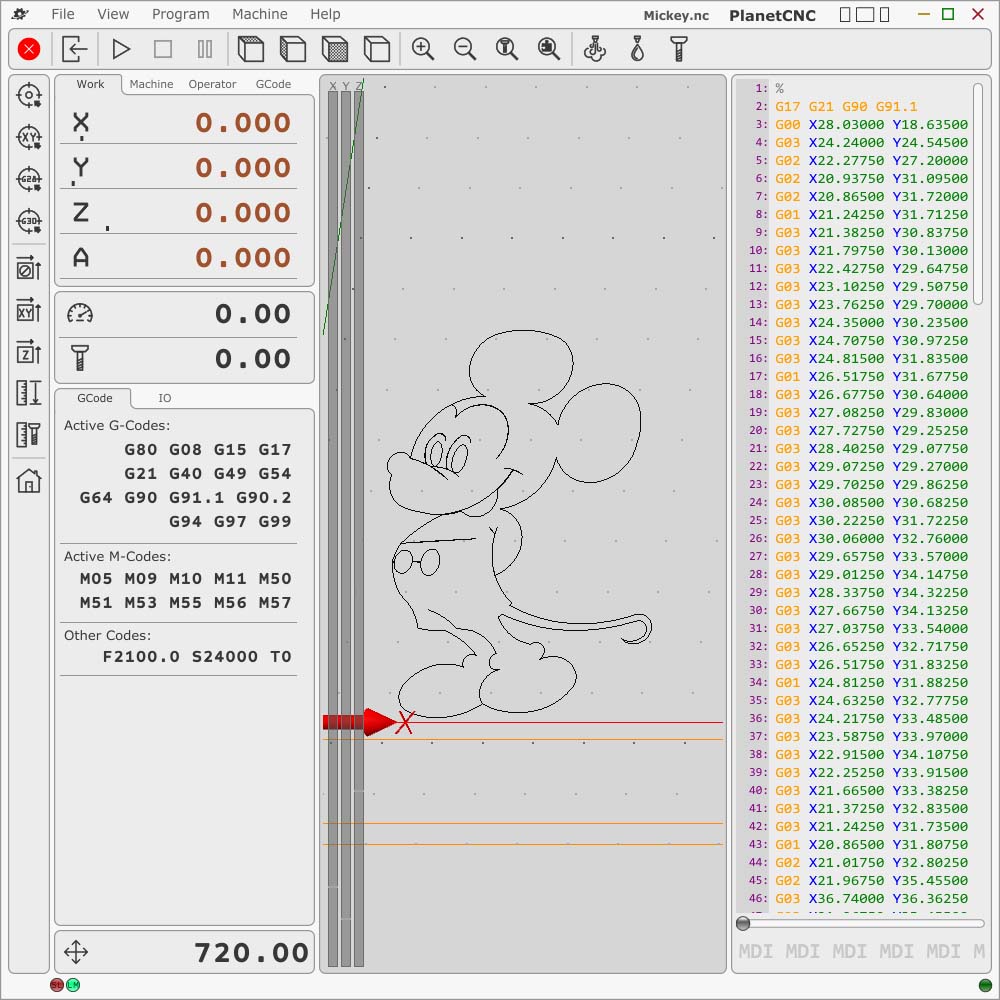
Task: Switch to the IO tab
Action: (164, 398)
